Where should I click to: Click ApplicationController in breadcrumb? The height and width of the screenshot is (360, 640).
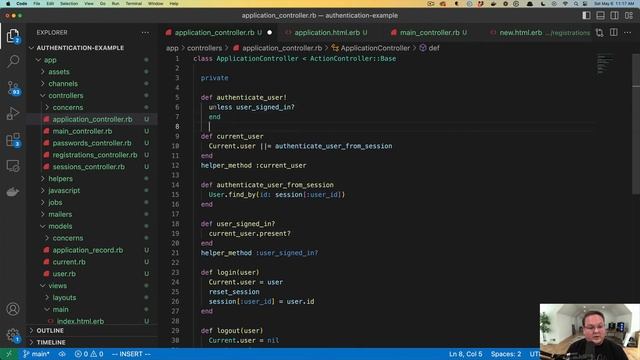click(x=375, y=48)
